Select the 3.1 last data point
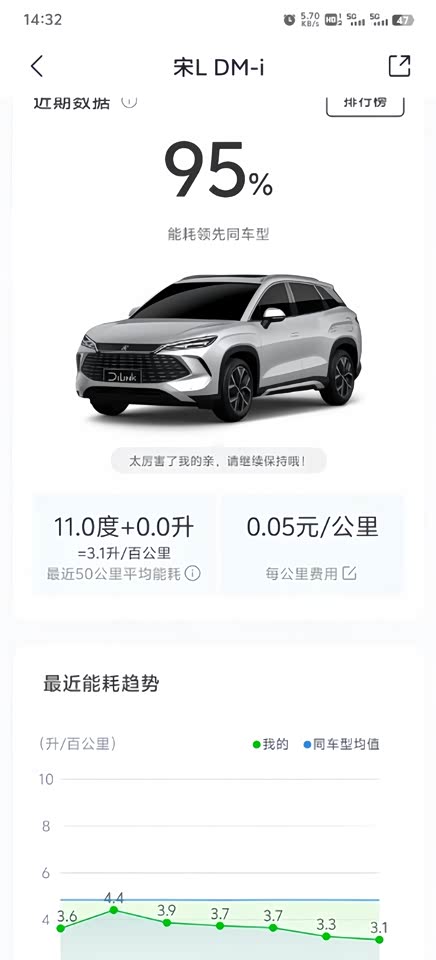 pyautogui.click(x=379, y=939)
